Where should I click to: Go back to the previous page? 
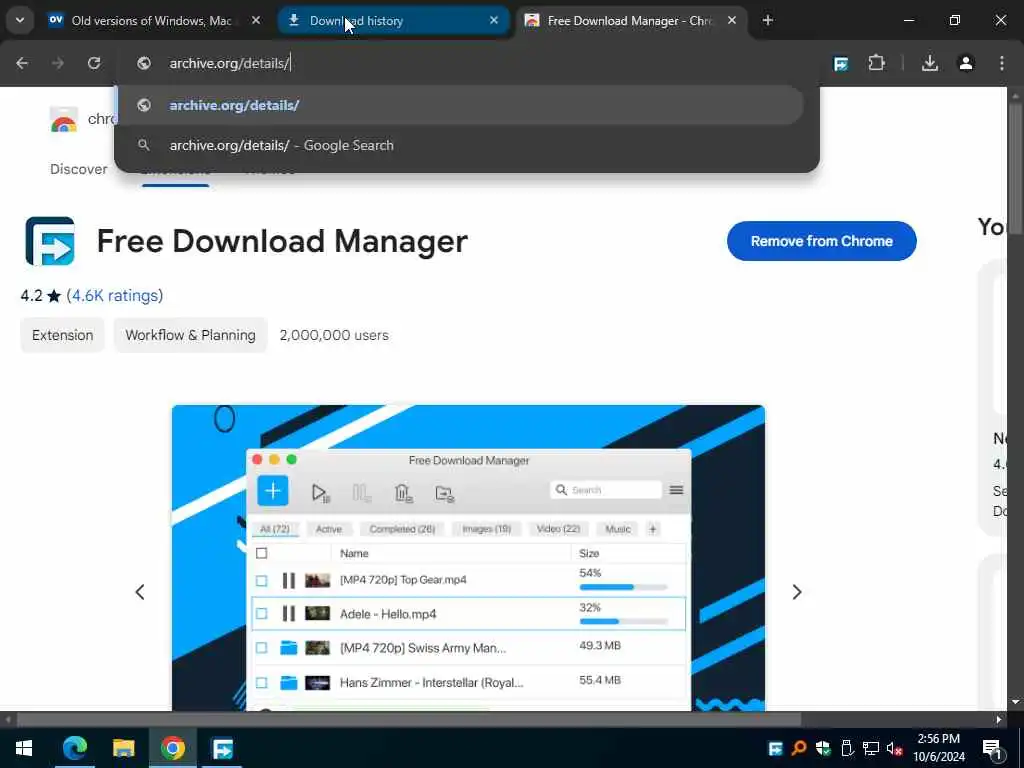click(22, 63)
